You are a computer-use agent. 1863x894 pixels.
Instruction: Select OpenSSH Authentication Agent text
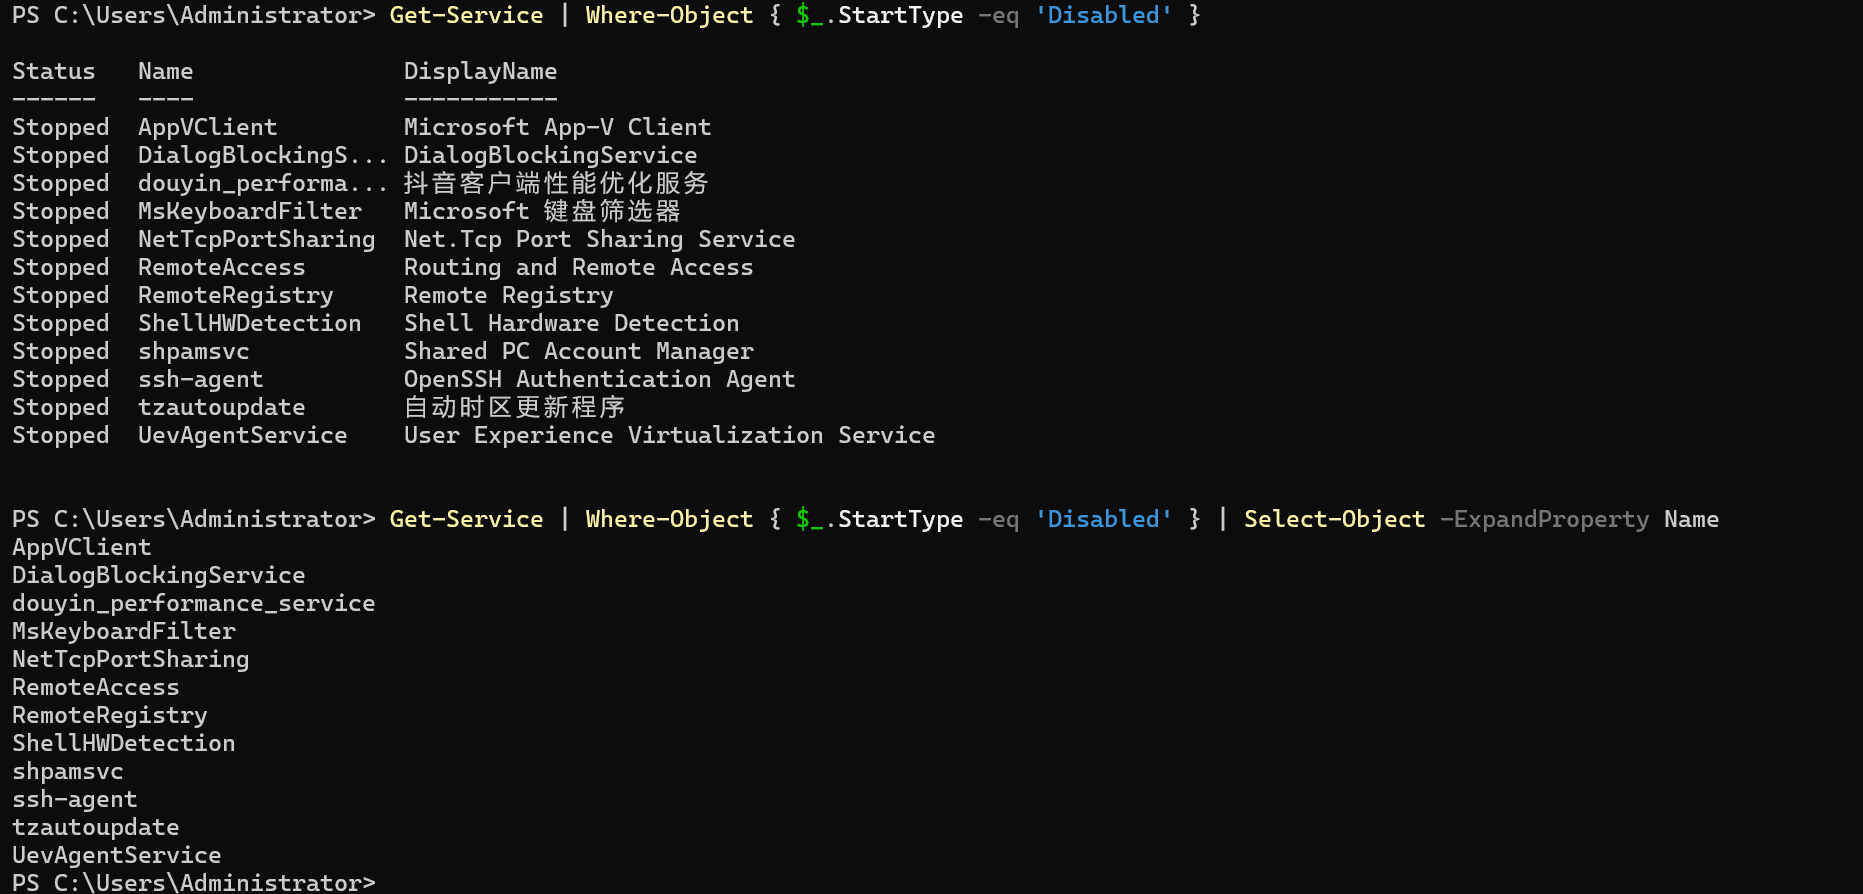tap(599, 379)
